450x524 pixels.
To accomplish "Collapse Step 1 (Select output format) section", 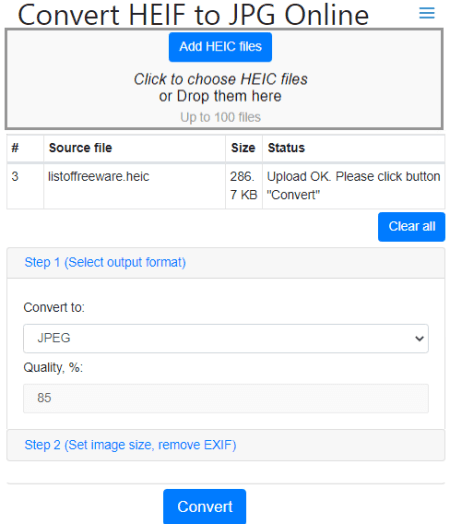I will point(105,263).
